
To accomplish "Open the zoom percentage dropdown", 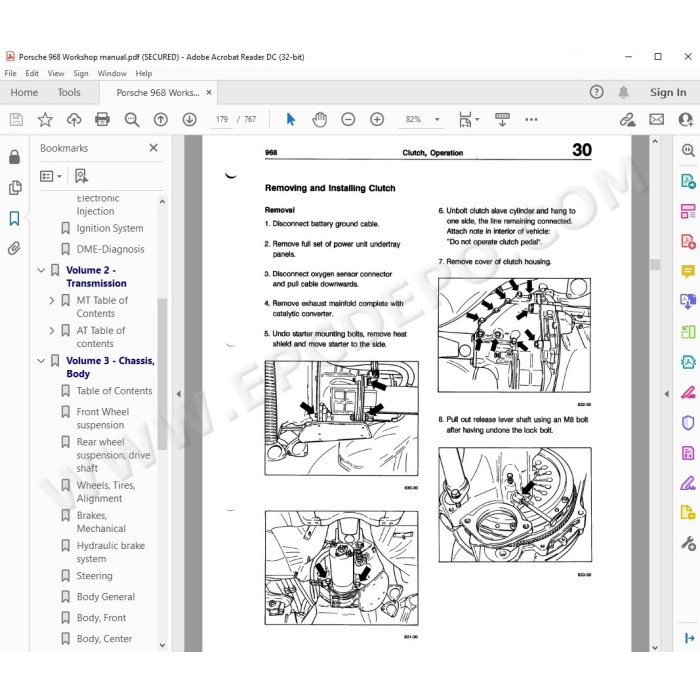I will [437, 119].
